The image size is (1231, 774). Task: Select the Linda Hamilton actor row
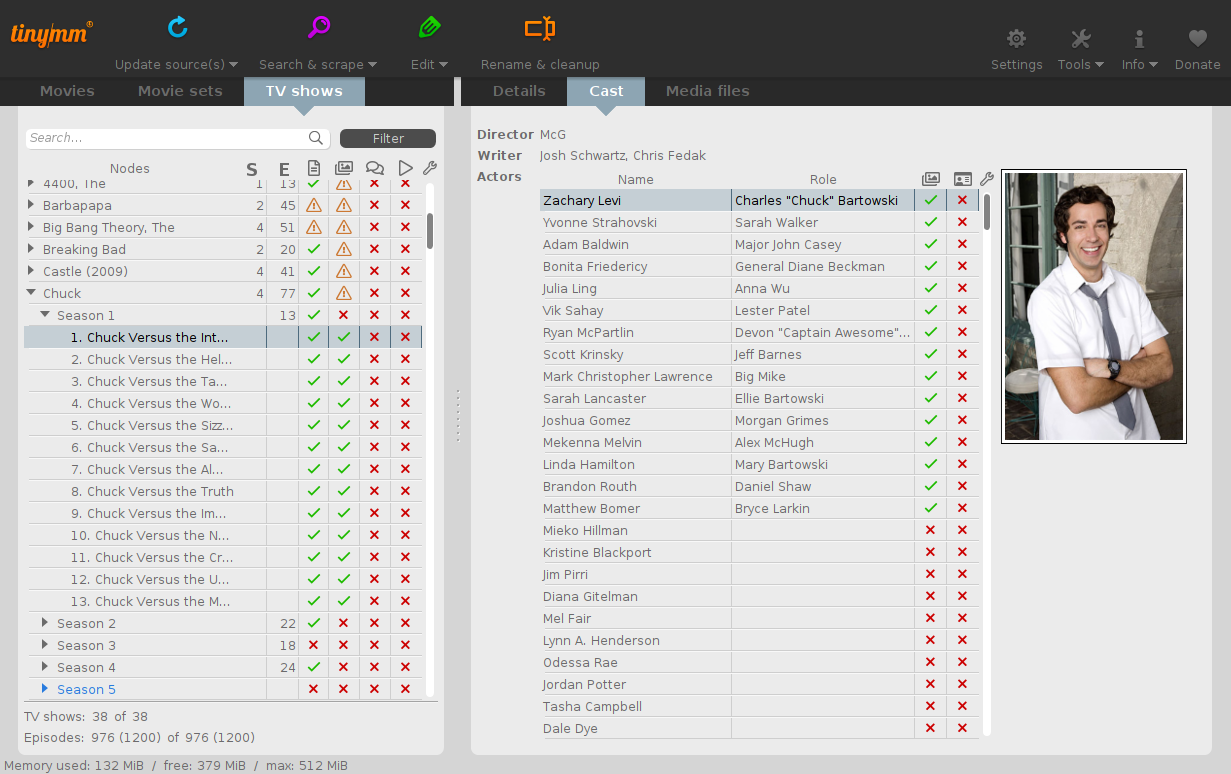[759, 464]
